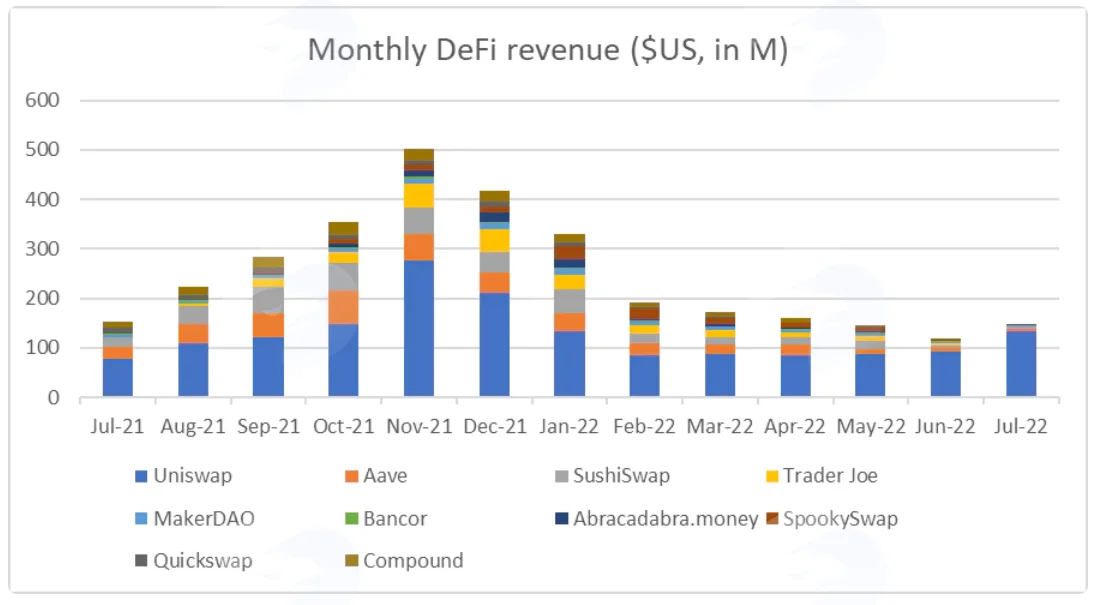
Task: Click the 600 y-axis label
Action: tap(42, 100)
